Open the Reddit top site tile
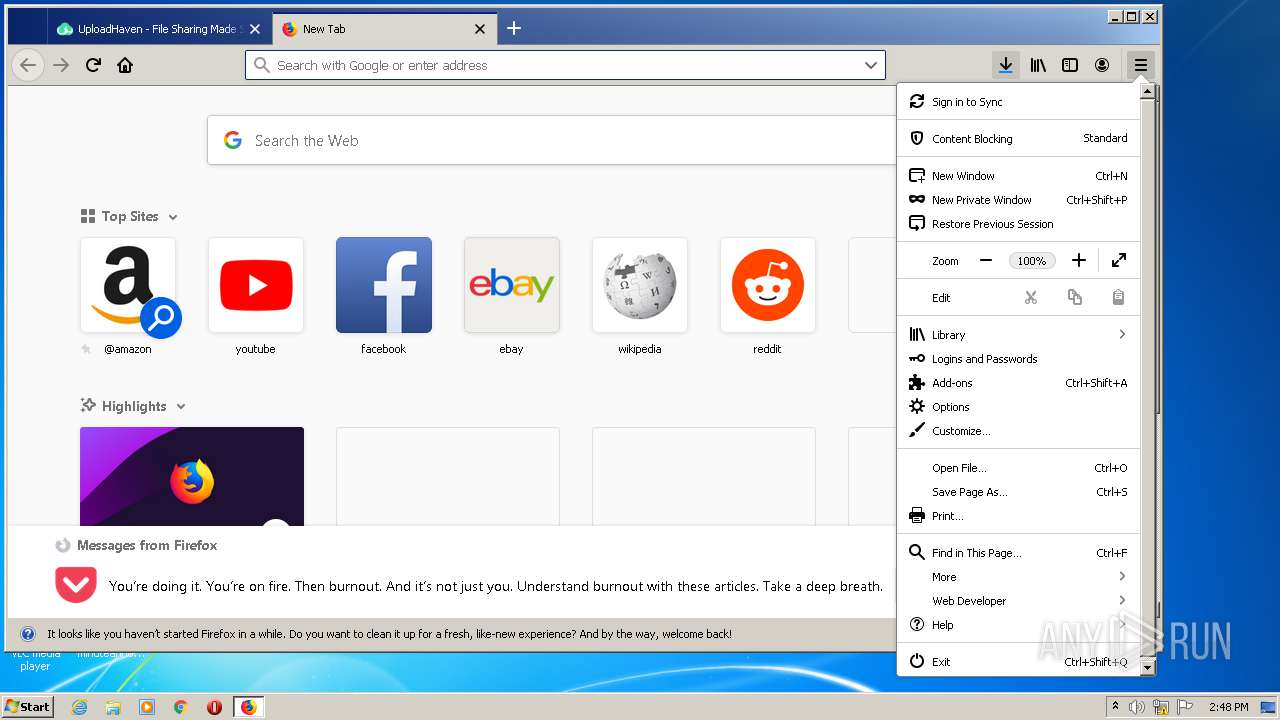Image resolution: width=1280 pixels, height=720 pixels. coord(768,285)
